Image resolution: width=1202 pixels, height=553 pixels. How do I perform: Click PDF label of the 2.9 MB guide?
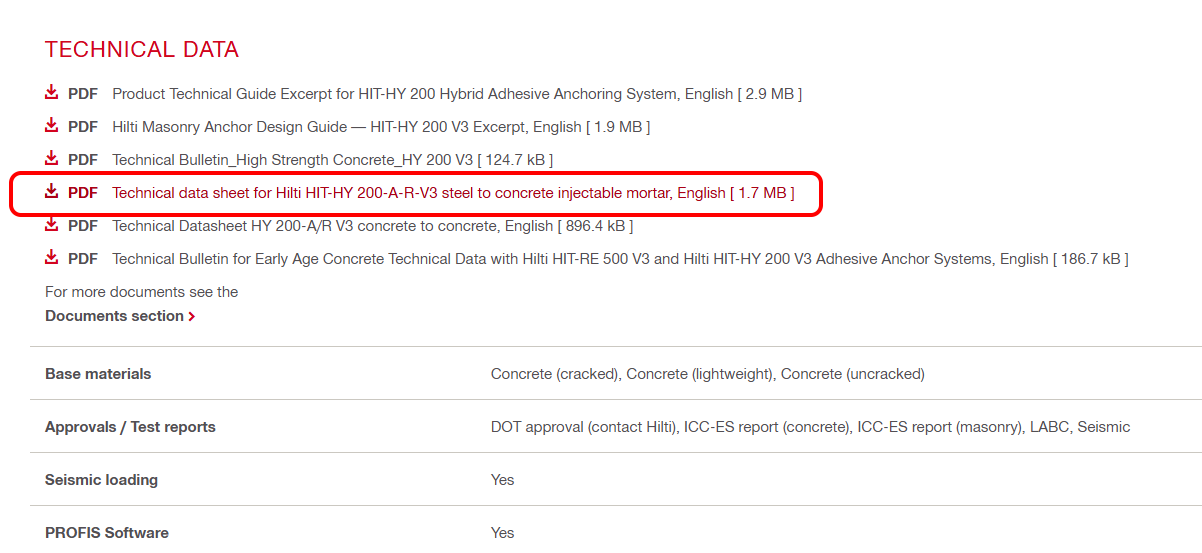tap(83, 94)
